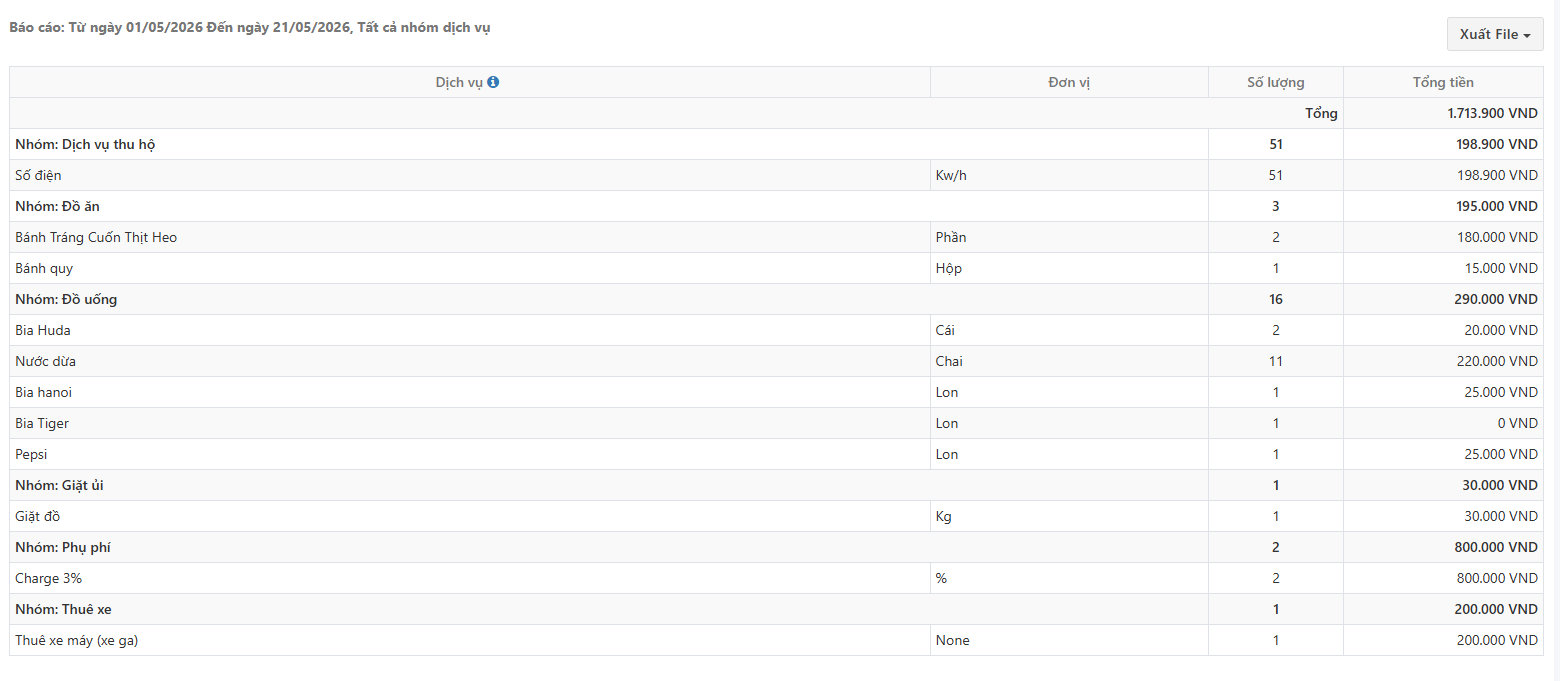Click the info icon beside Dịch vụ
This screenshot has height=681, width=1560.
(x=493, y=83)
